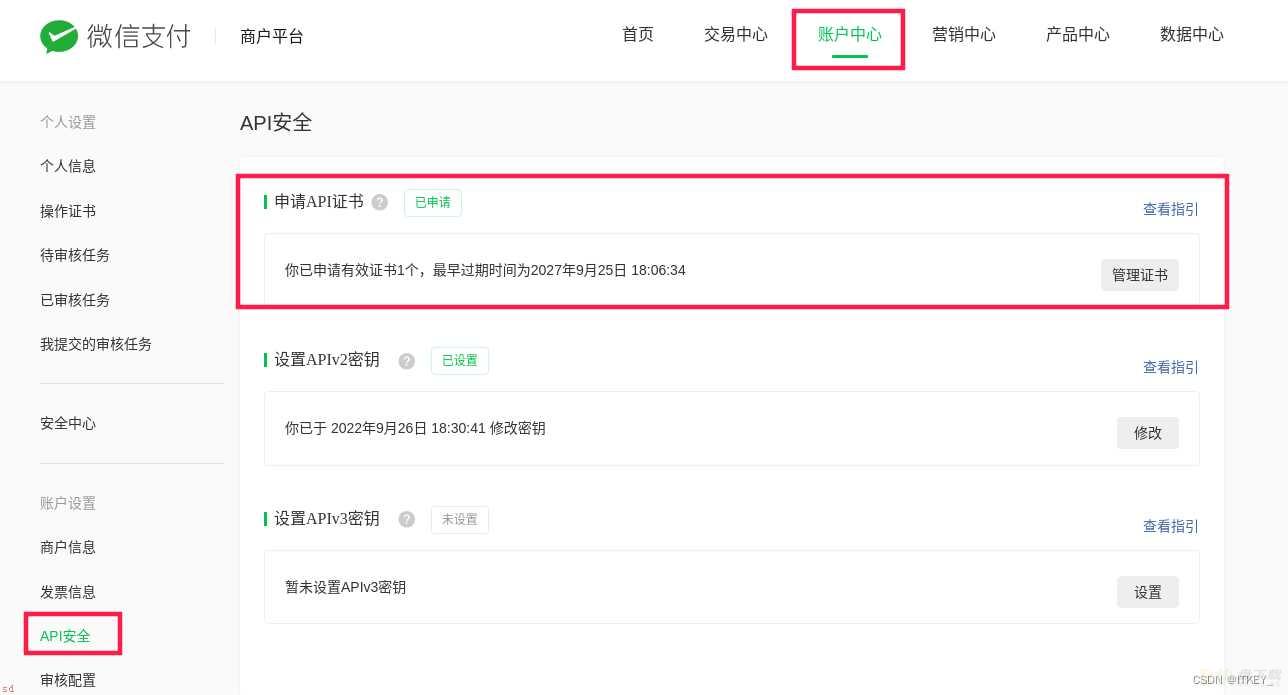The image size is (1288, 695).
Task: Open 数据中心 in top navigation
Action: pos(1192,34)
